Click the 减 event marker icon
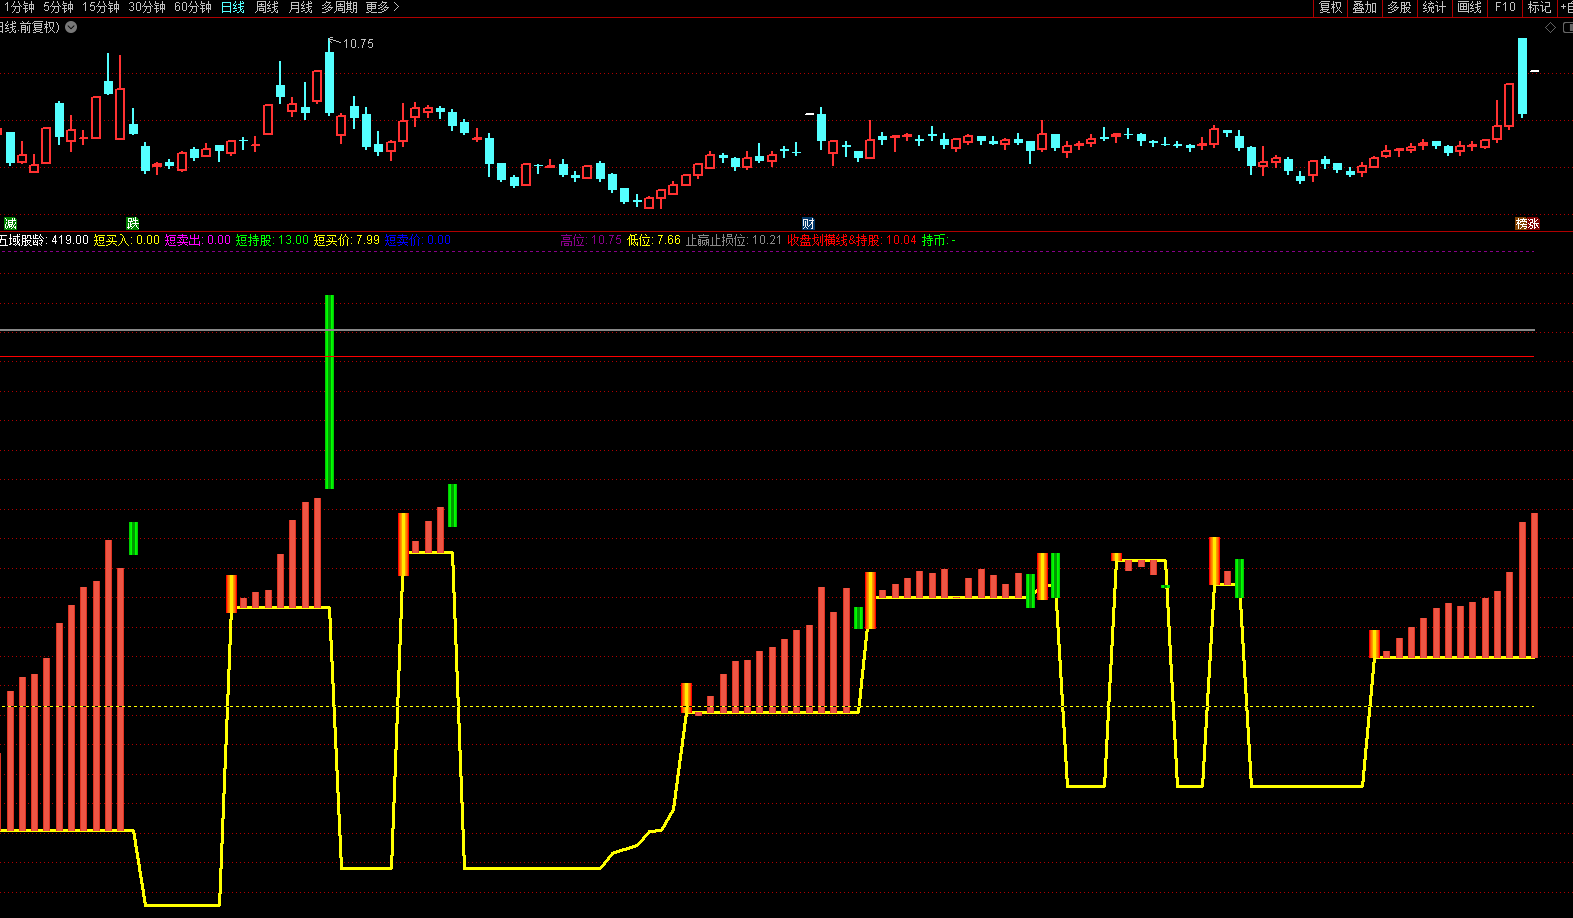The width and height of the screenshot is (1573, 918). pos(10,223)
